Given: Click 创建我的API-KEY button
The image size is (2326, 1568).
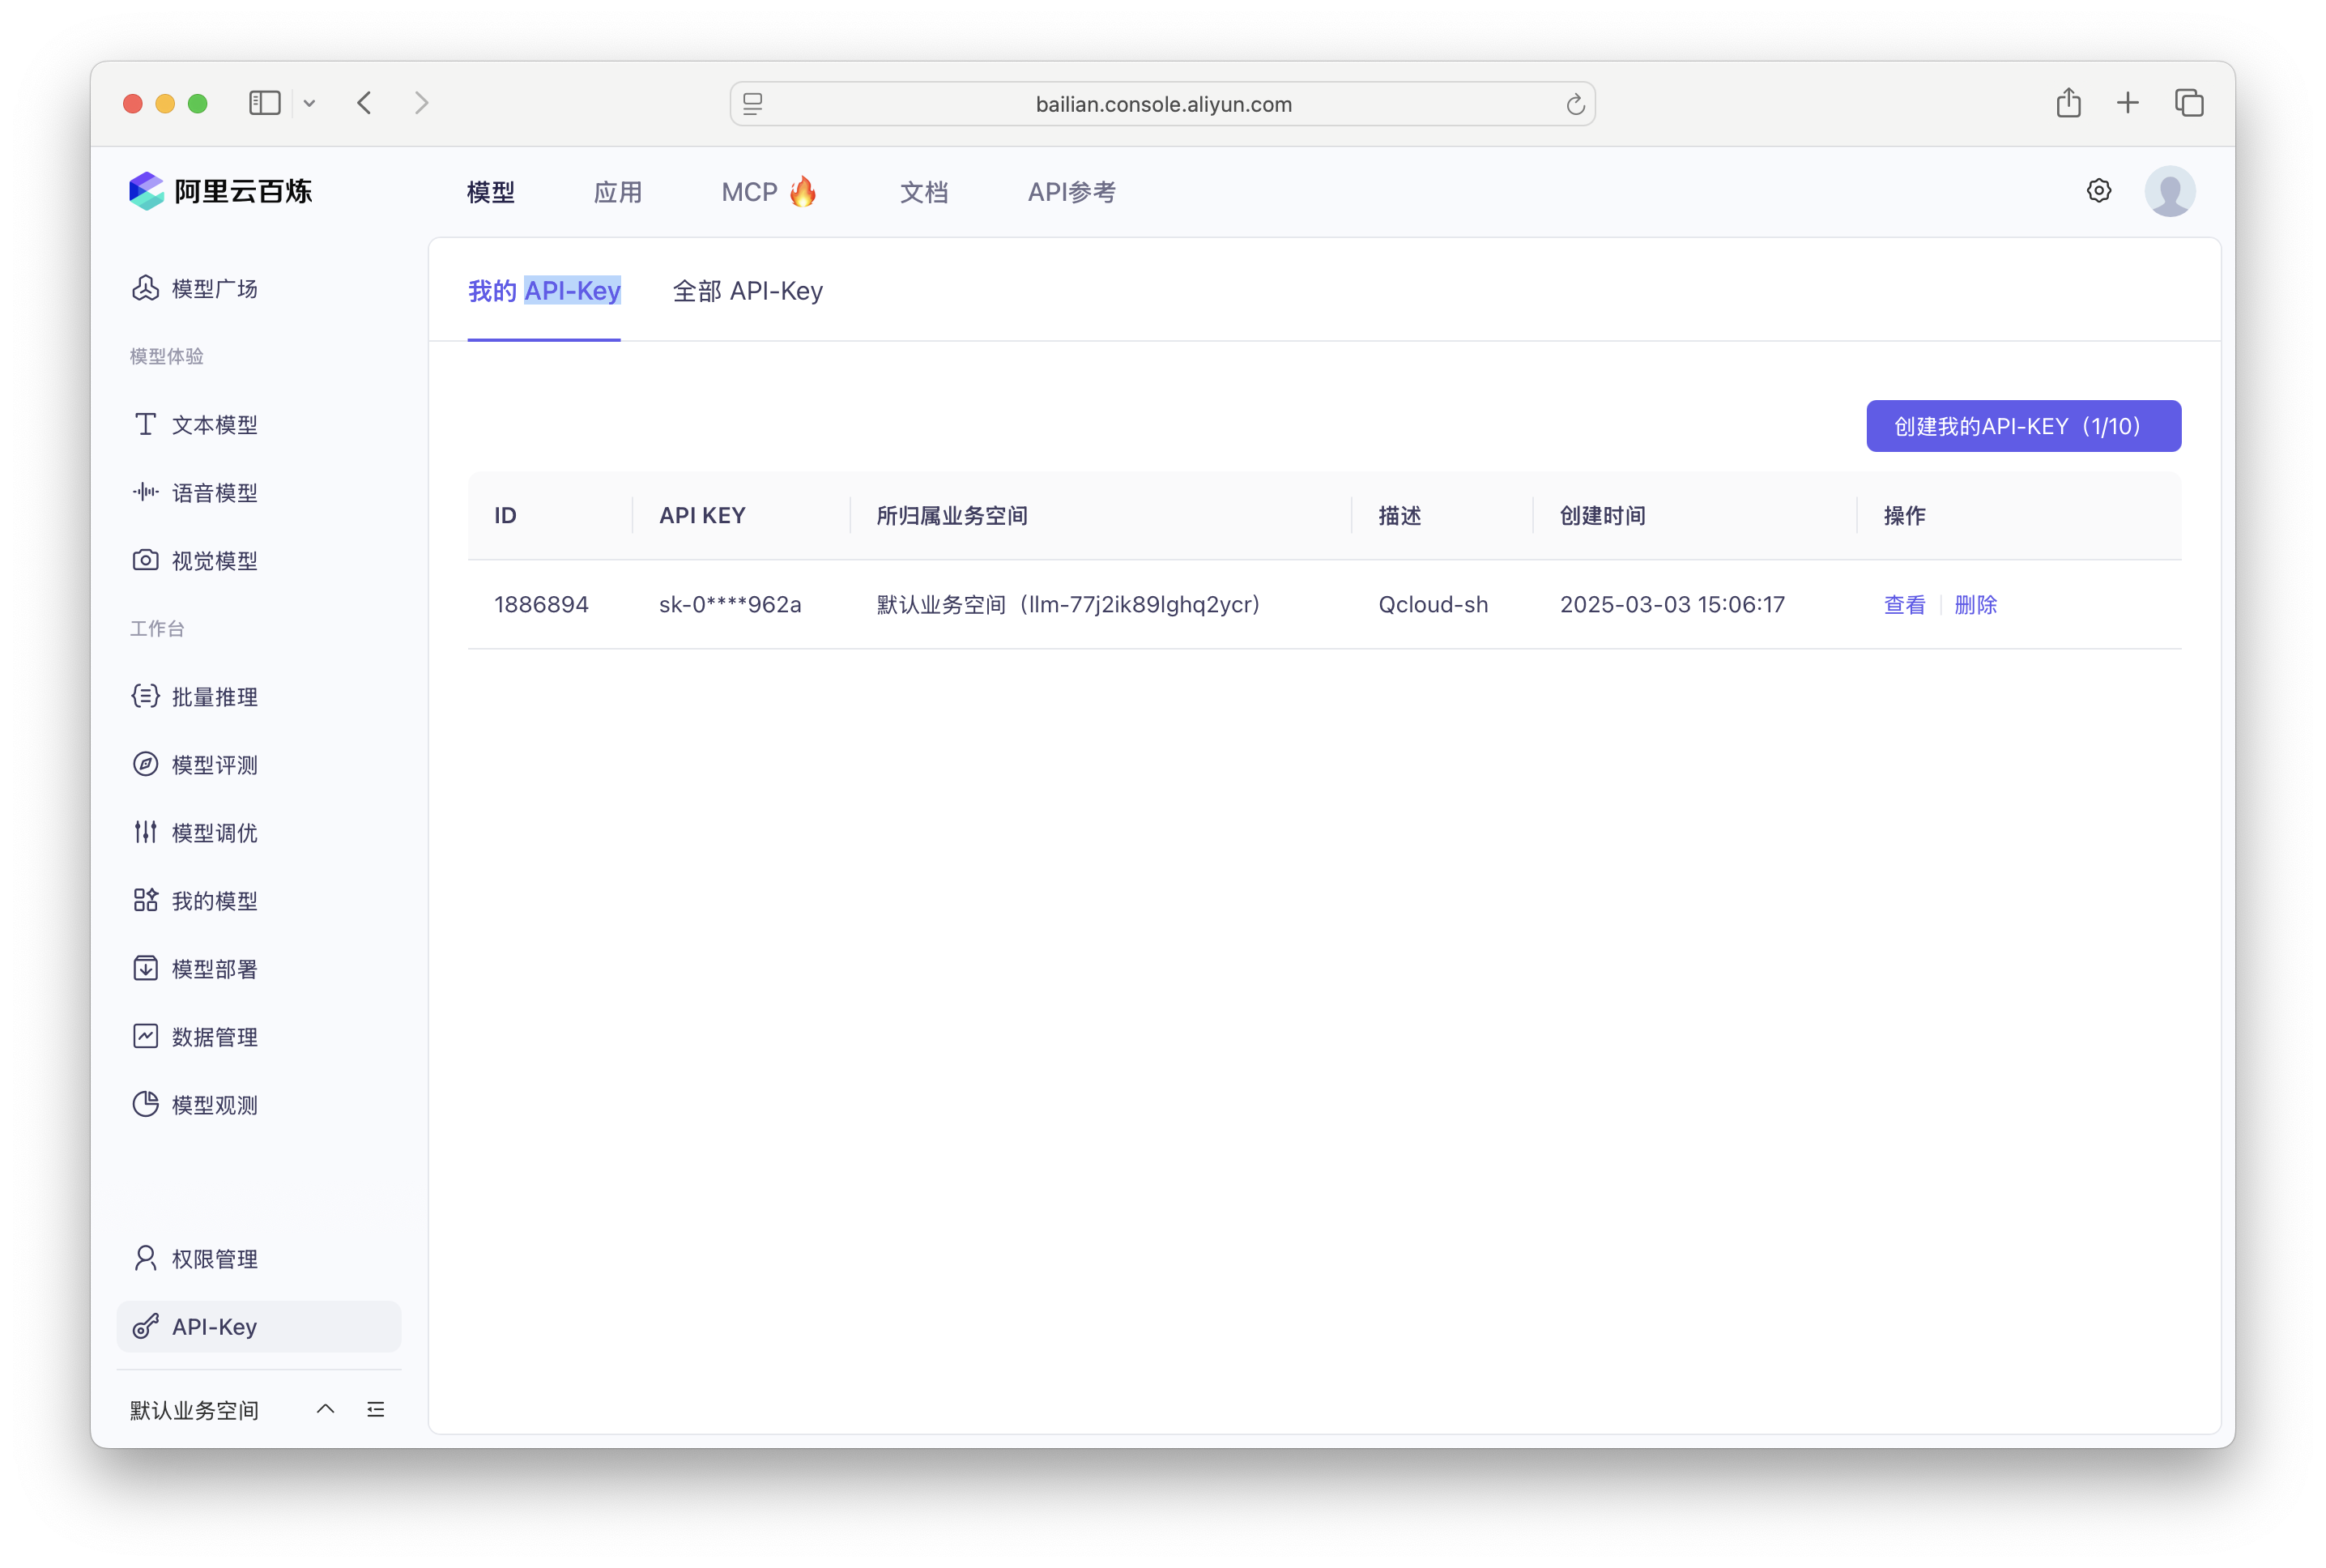Looking at the screenshot, I should (2022, 425).
